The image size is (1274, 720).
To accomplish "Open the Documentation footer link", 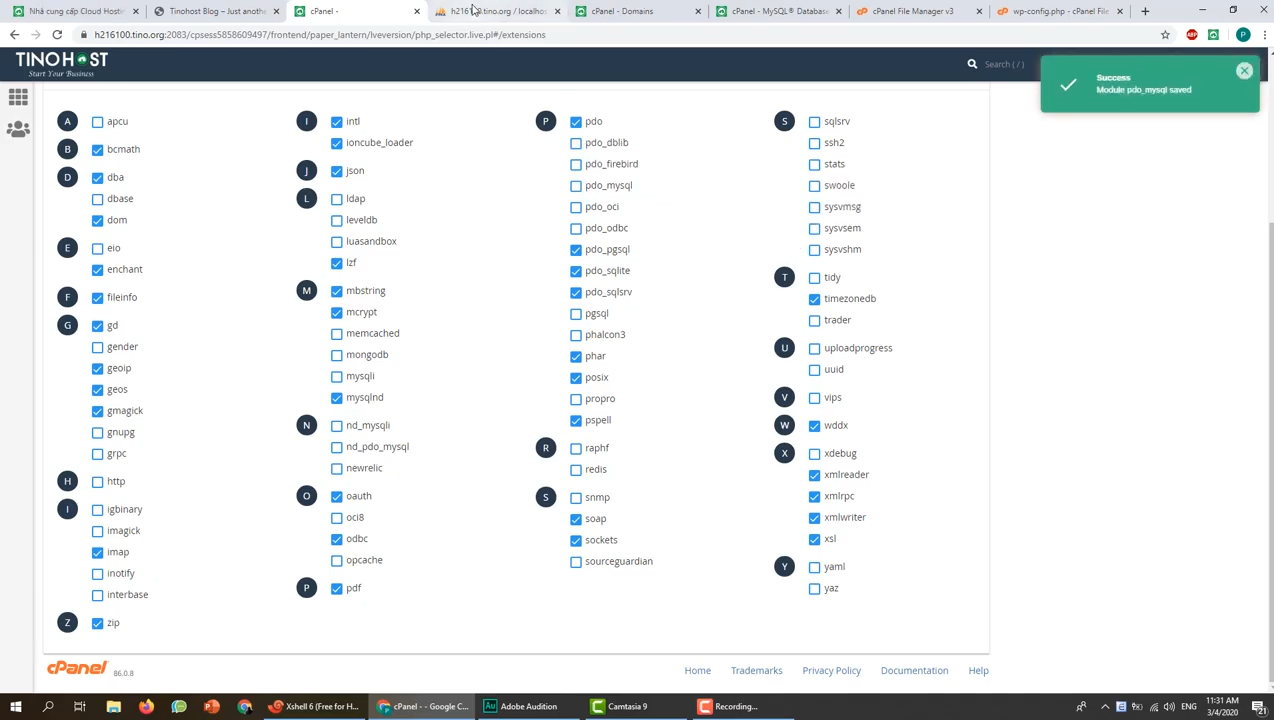I will tap(914, 671).
